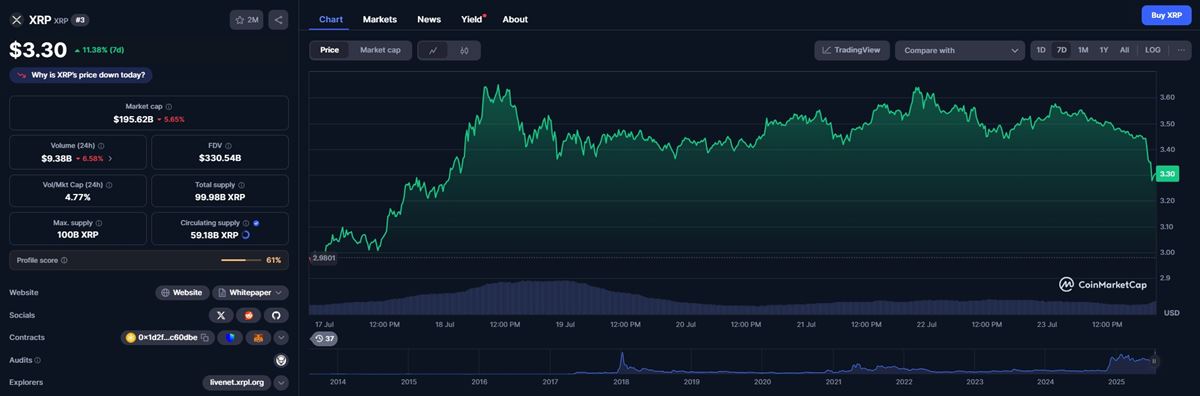1200x396 pixels.
Task: Expand the Whitepaper dropdown
Action: 251,293
